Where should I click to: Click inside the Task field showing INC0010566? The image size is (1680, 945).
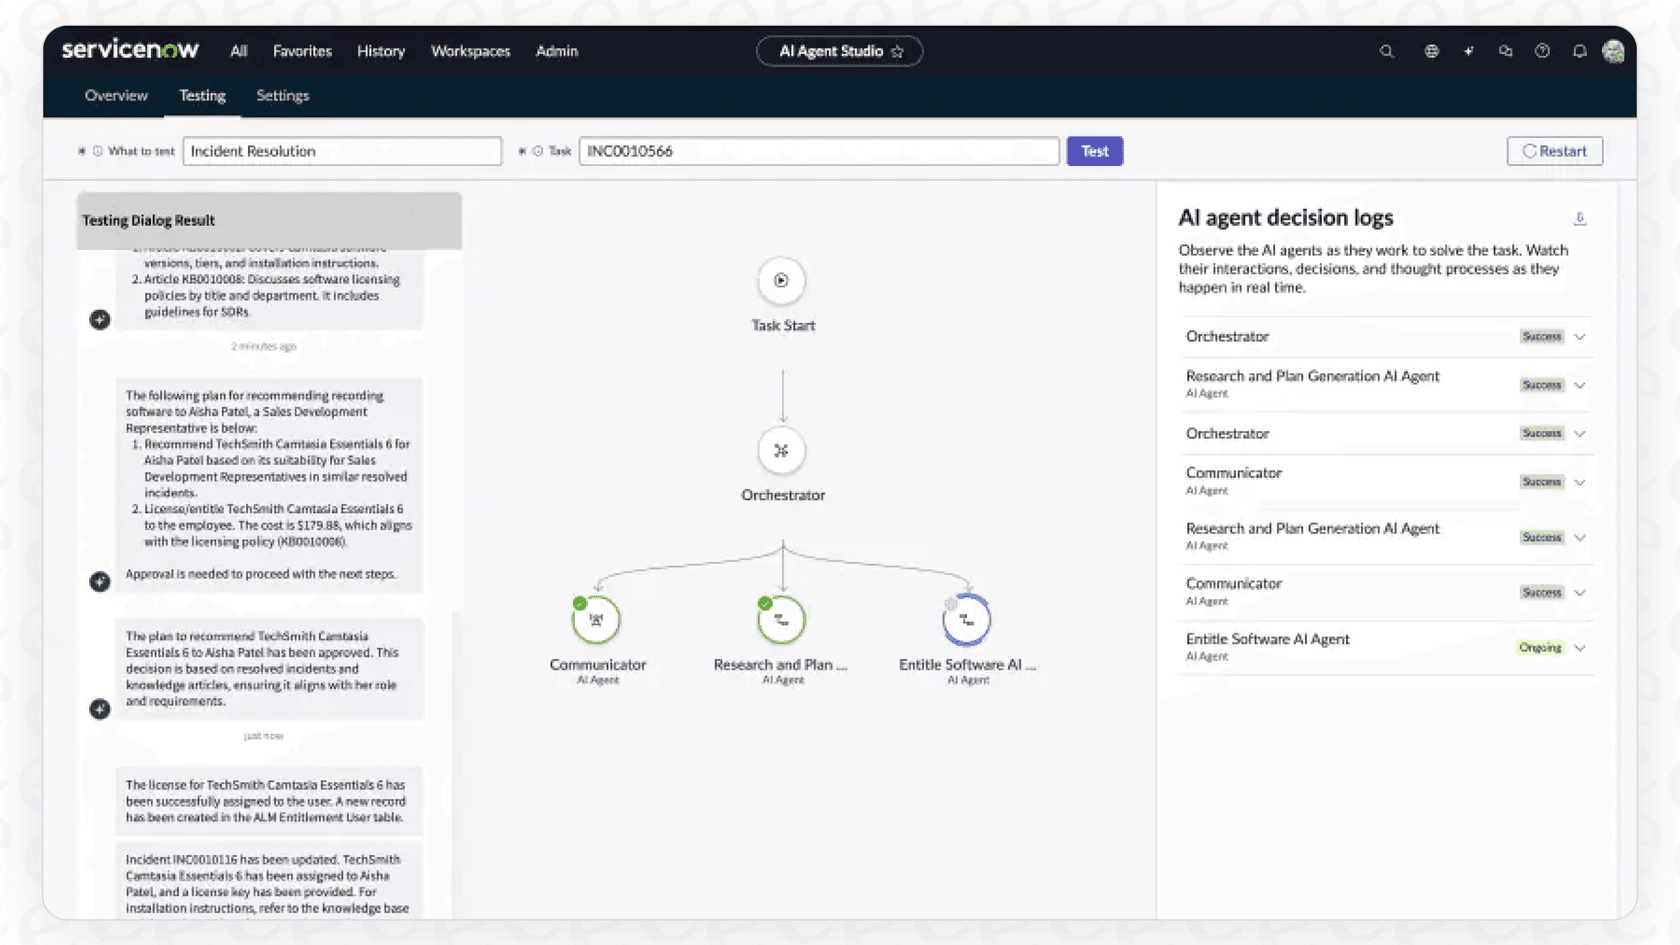(818, 151)
